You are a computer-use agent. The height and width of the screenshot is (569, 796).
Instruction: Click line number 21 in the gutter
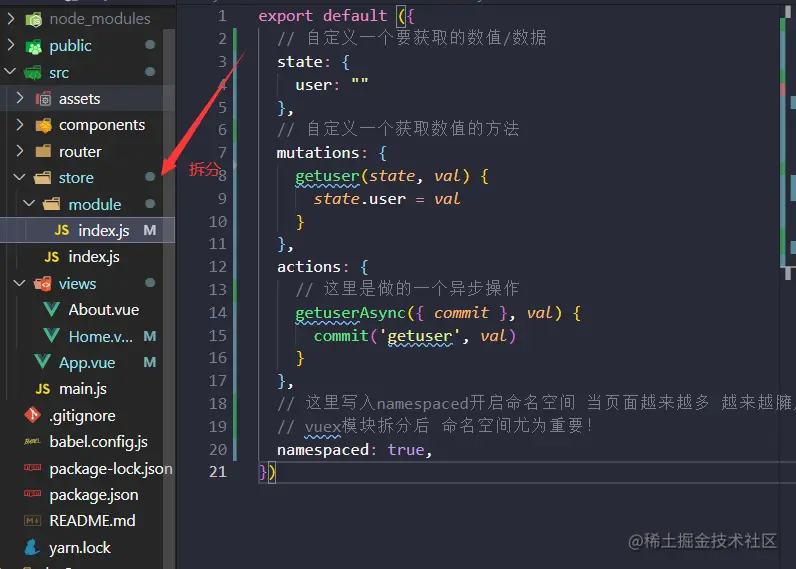[x=218, y=472]
